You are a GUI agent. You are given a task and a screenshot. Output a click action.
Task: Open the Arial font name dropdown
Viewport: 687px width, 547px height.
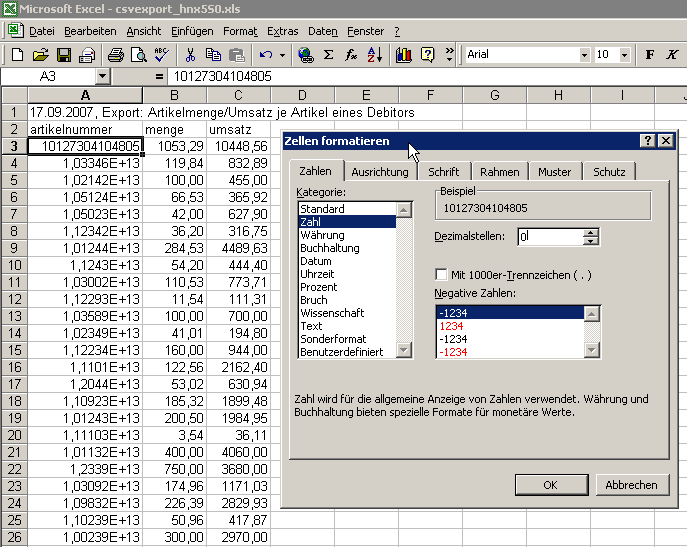coord(584,55)
